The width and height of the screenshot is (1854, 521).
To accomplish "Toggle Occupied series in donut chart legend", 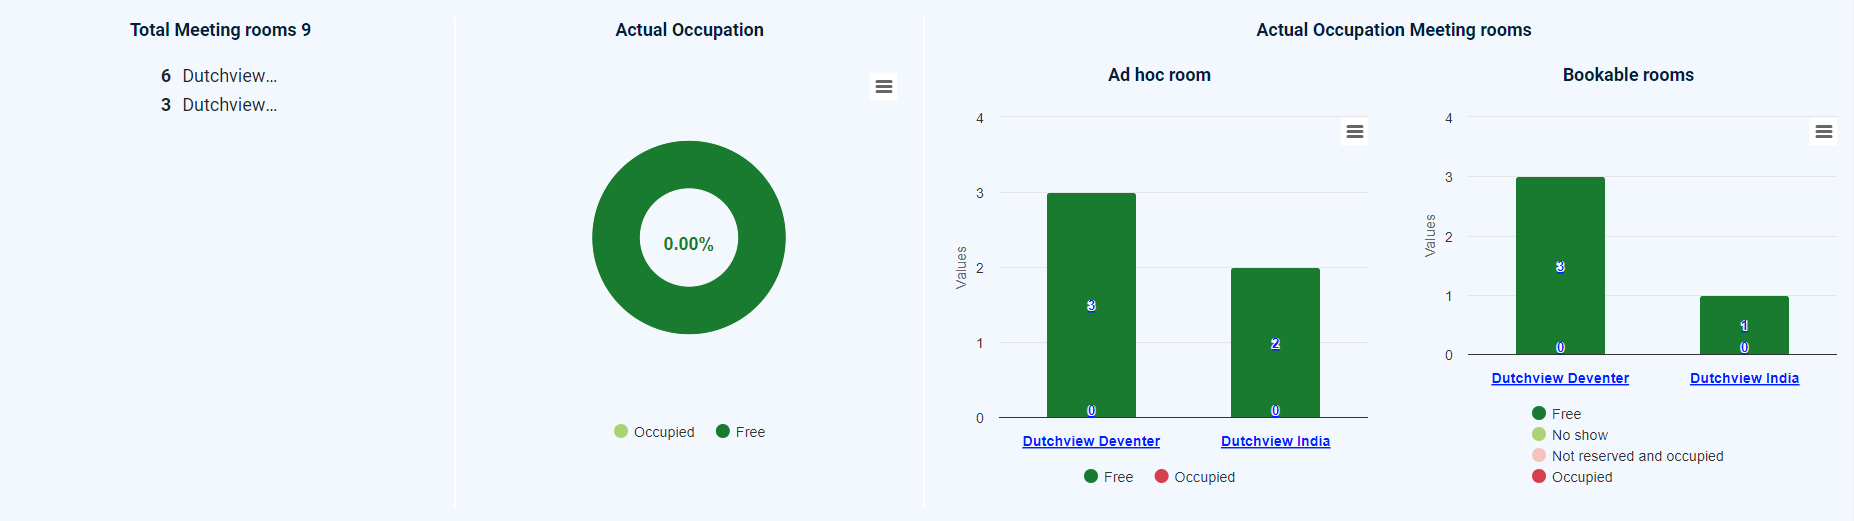I will coord(654,432).
